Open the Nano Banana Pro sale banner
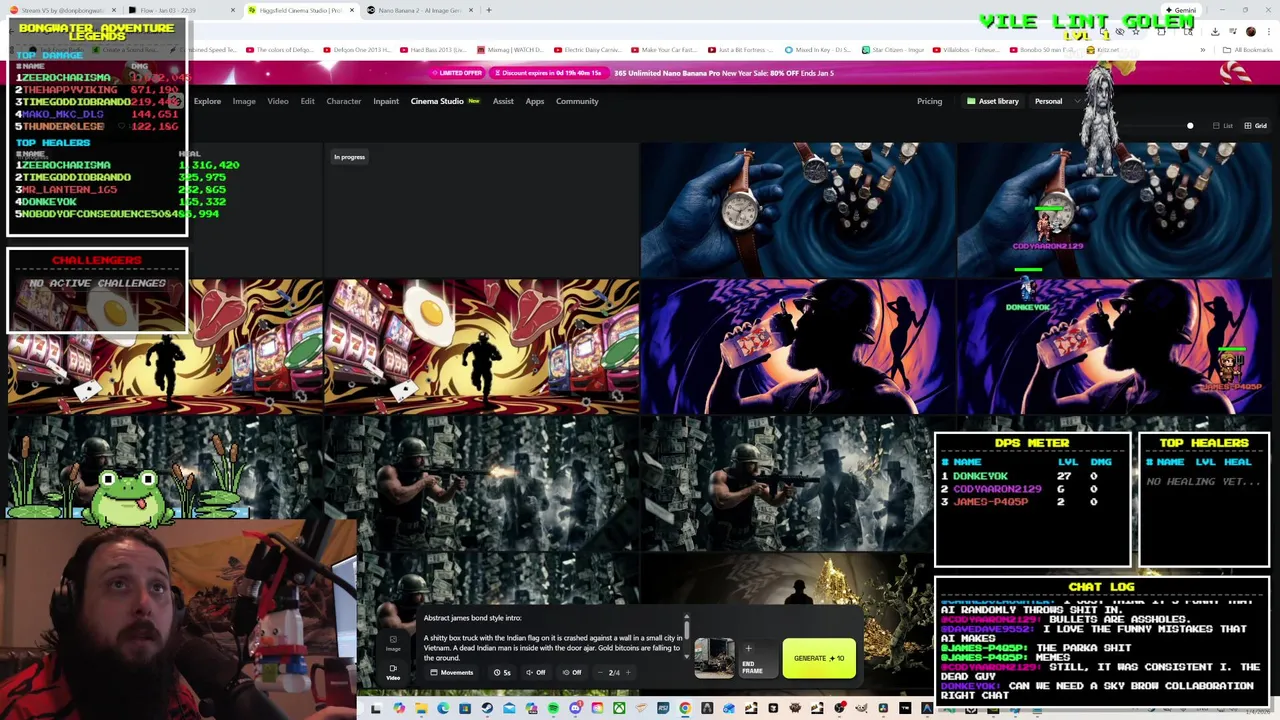1280x720 pixels. [724, 73]
